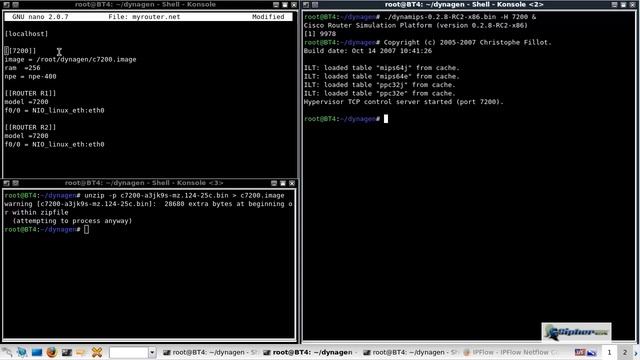Click the Konsole <2> title bar
The width and height of the screenshot is (640, 360).
pos(464,4)
